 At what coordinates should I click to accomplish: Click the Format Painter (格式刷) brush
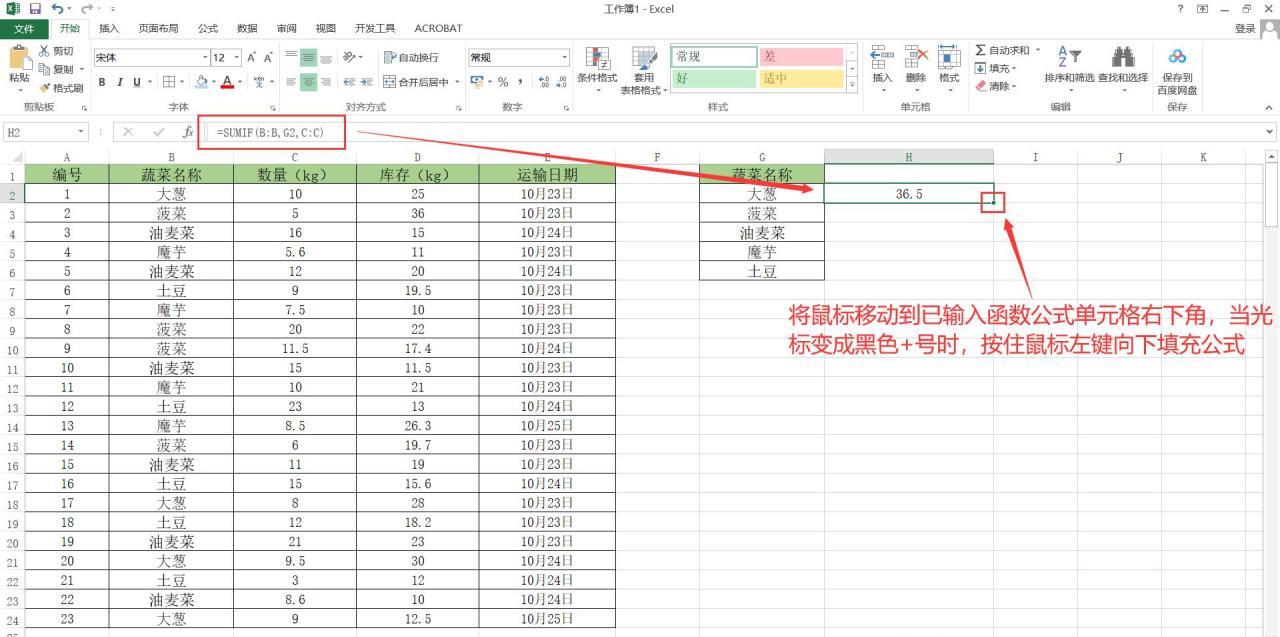coord(46,88)
